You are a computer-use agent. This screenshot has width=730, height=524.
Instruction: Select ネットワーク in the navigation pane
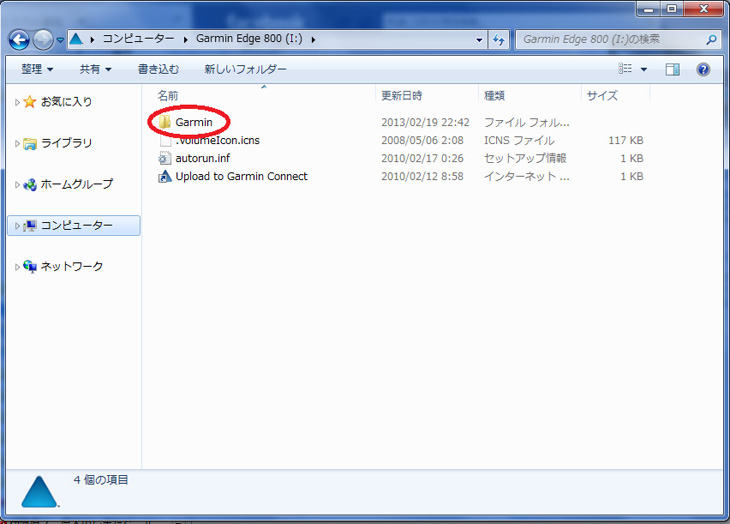pos(72,266)
